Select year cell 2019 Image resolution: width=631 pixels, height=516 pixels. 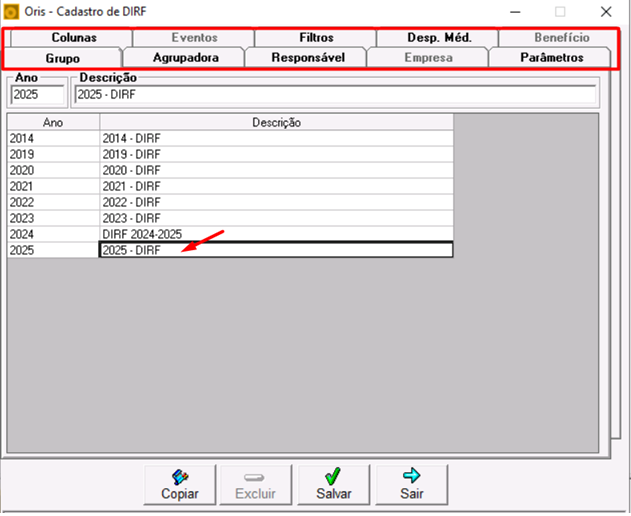(x=53, y=155)
